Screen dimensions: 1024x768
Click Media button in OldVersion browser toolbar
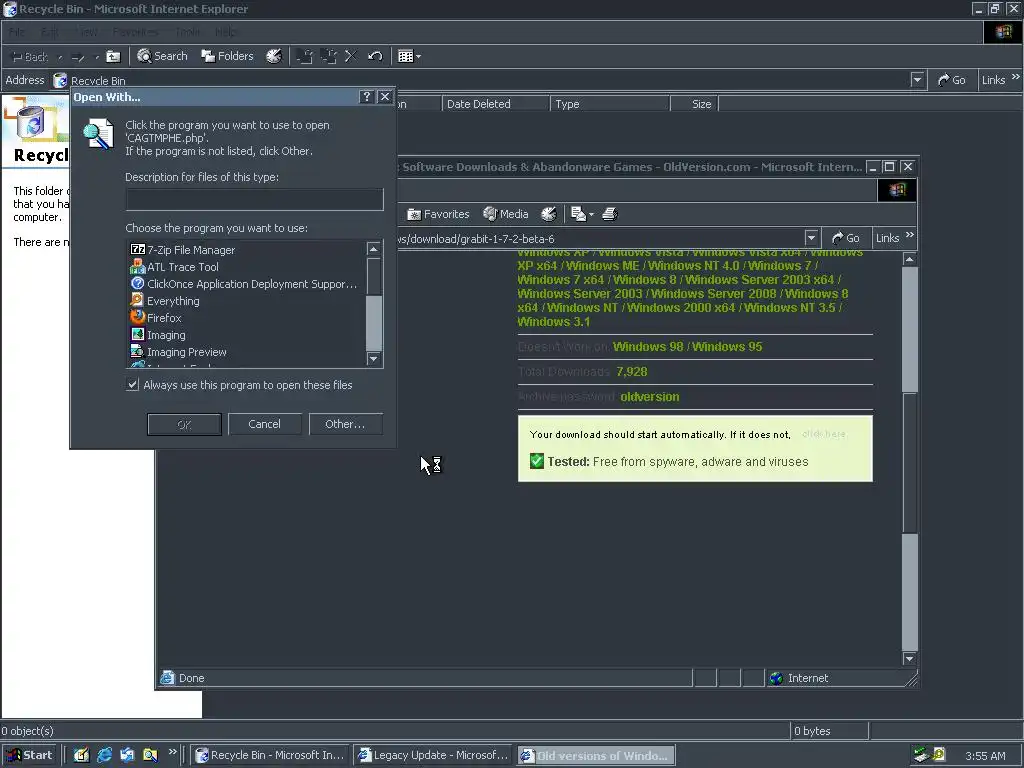(x=505, y=214)
